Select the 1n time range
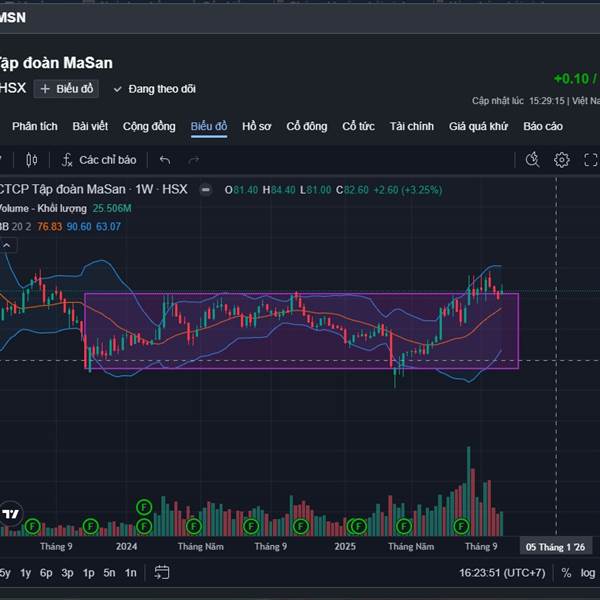Screen dimensions: 600x600 pyautogui.click(x=130, y=573)
